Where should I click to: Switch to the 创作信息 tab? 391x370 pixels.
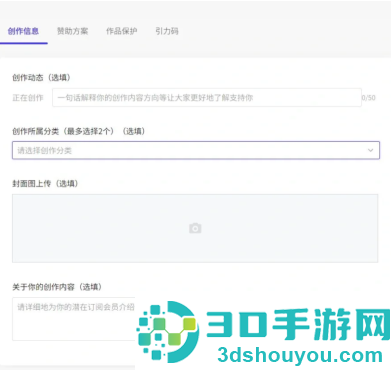tap(23, 31)
